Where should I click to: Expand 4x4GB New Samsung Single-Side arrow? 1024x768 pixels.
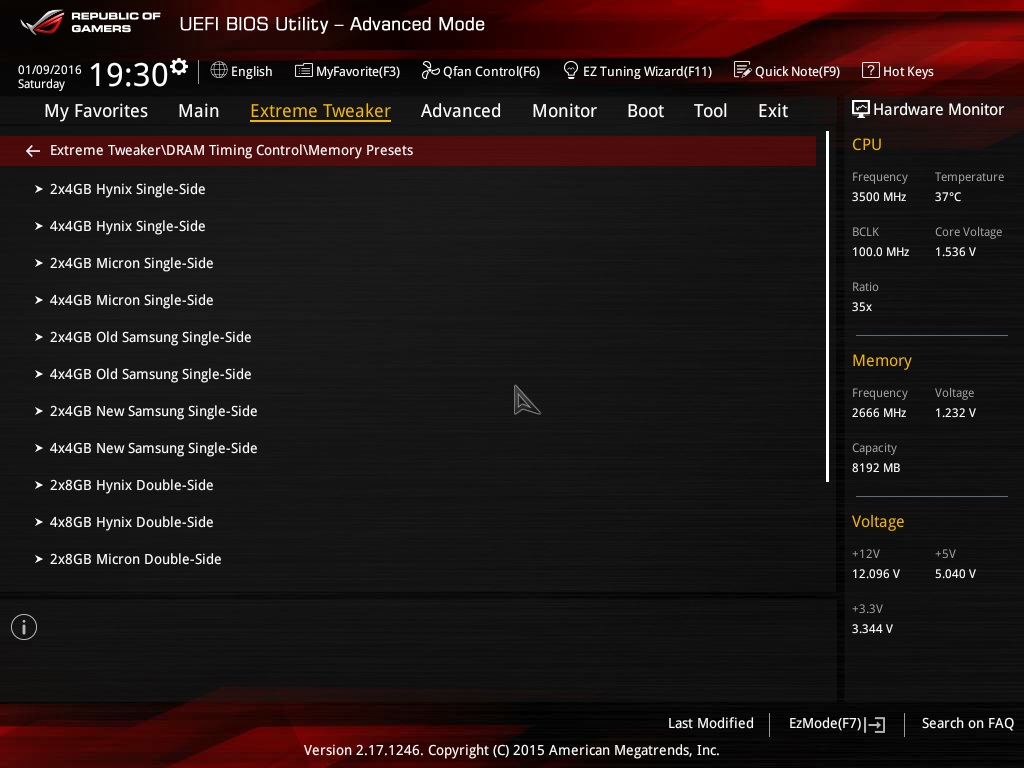click(39, 449)
